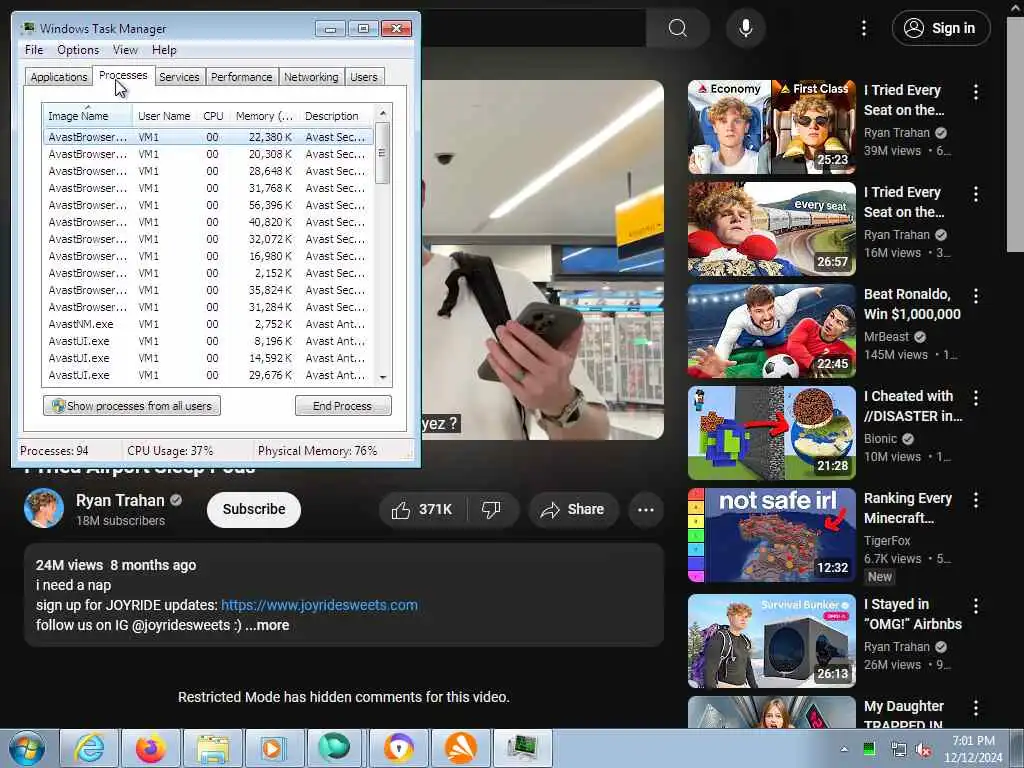This screenshot has width=1024, height=768.
Task: Open Firefox from the taskbar
Action: (x=151, y=748)
